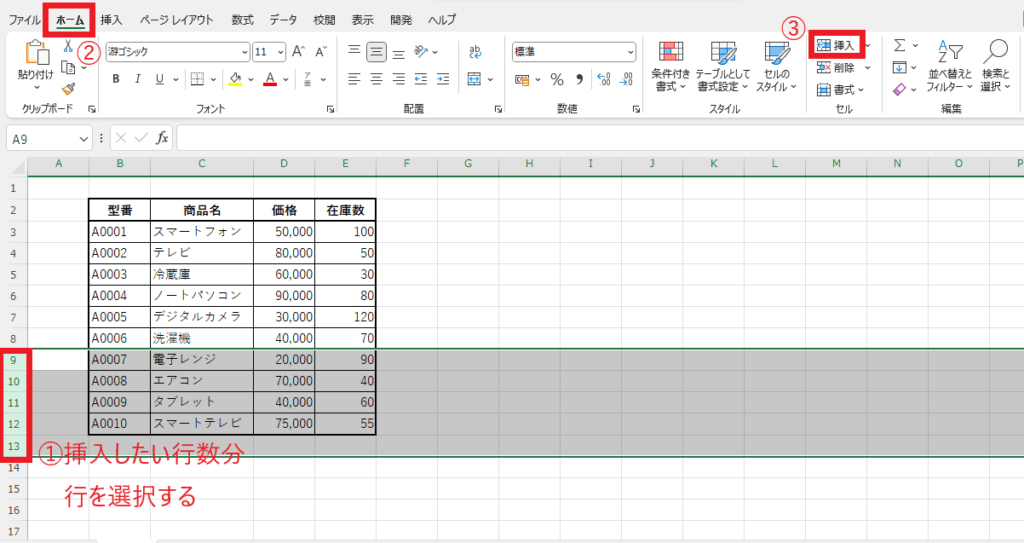
Task: Click the Paste (貼り付け) clipboard icon
Action: (36, 54)
